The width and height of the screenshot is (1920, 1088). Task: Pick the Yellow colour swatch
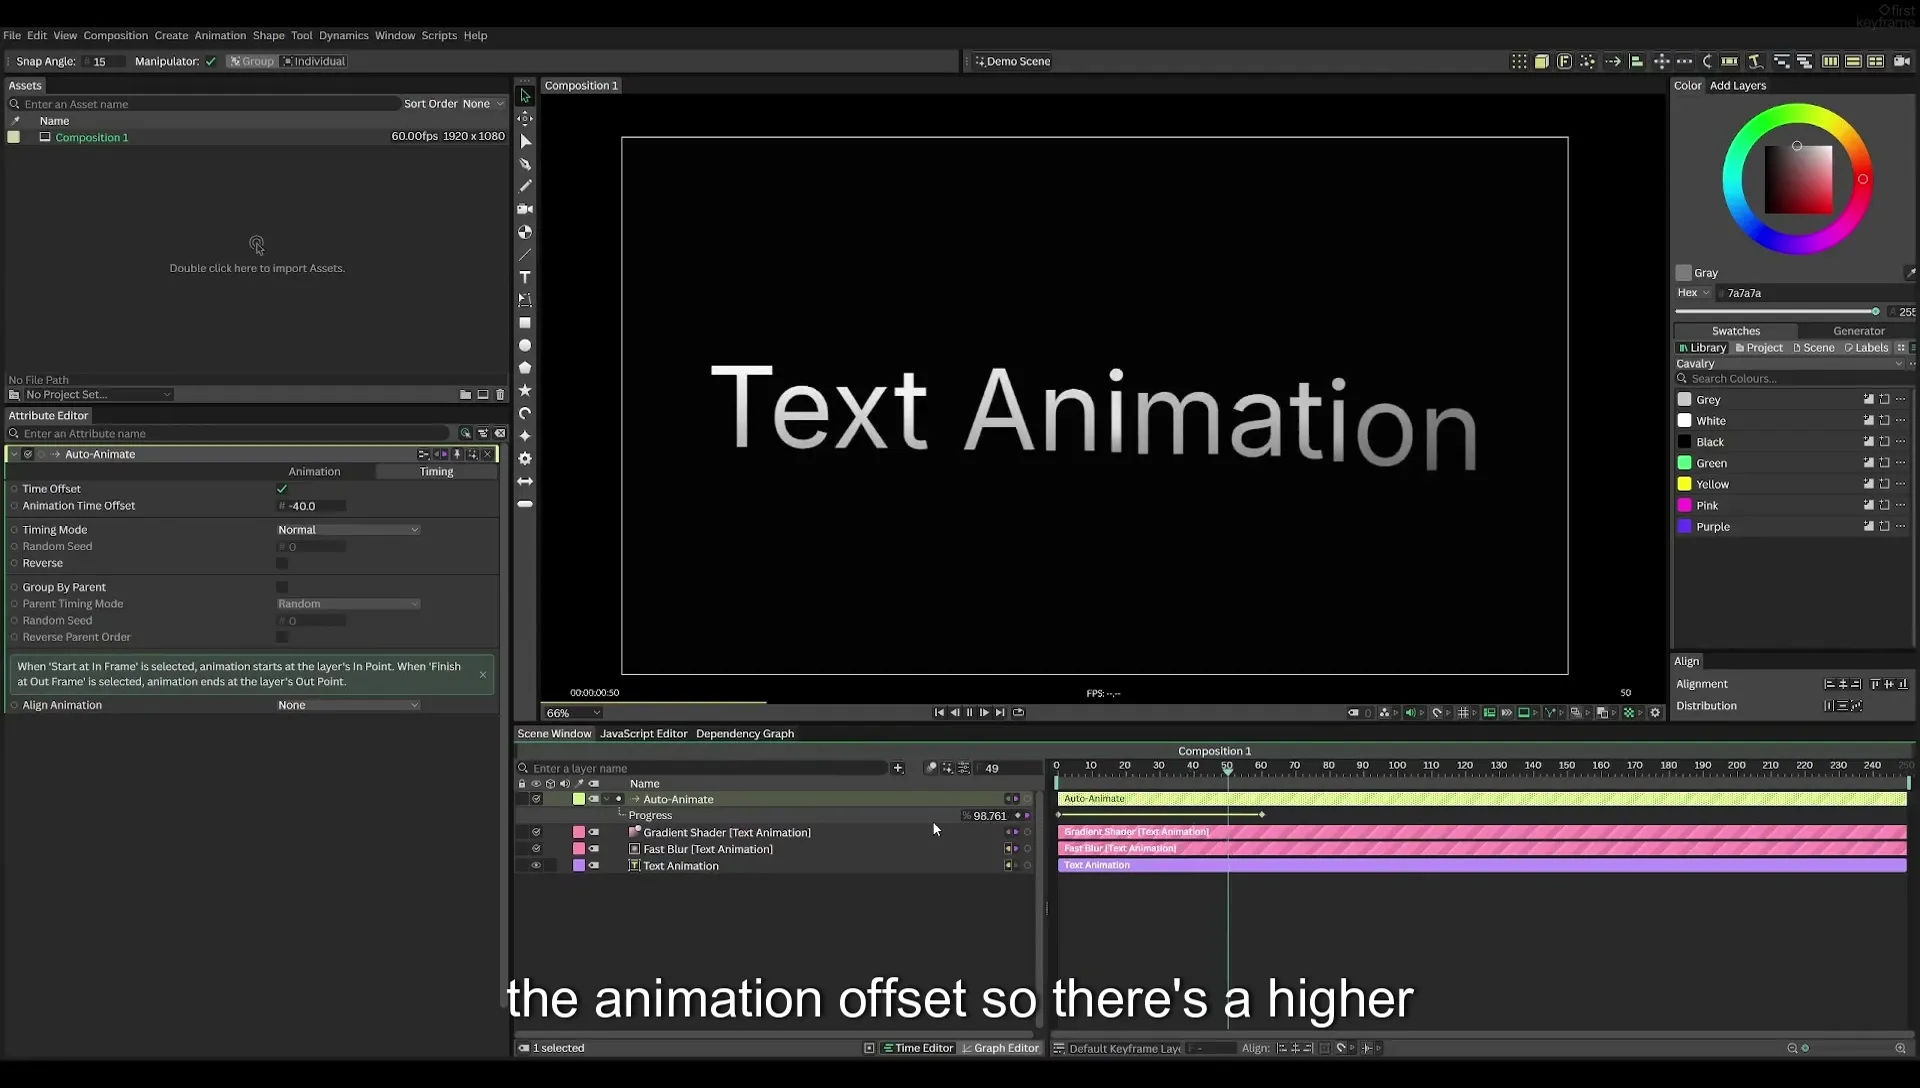point(1684,485)
